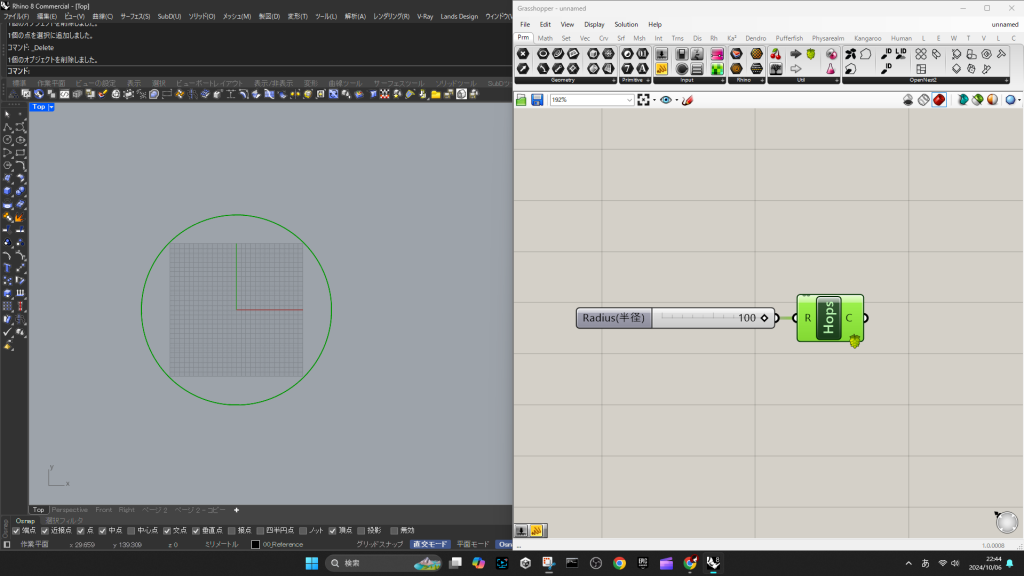
Task: Click the グリッドスナップ status bar button
Action: [x=381, y=544]
